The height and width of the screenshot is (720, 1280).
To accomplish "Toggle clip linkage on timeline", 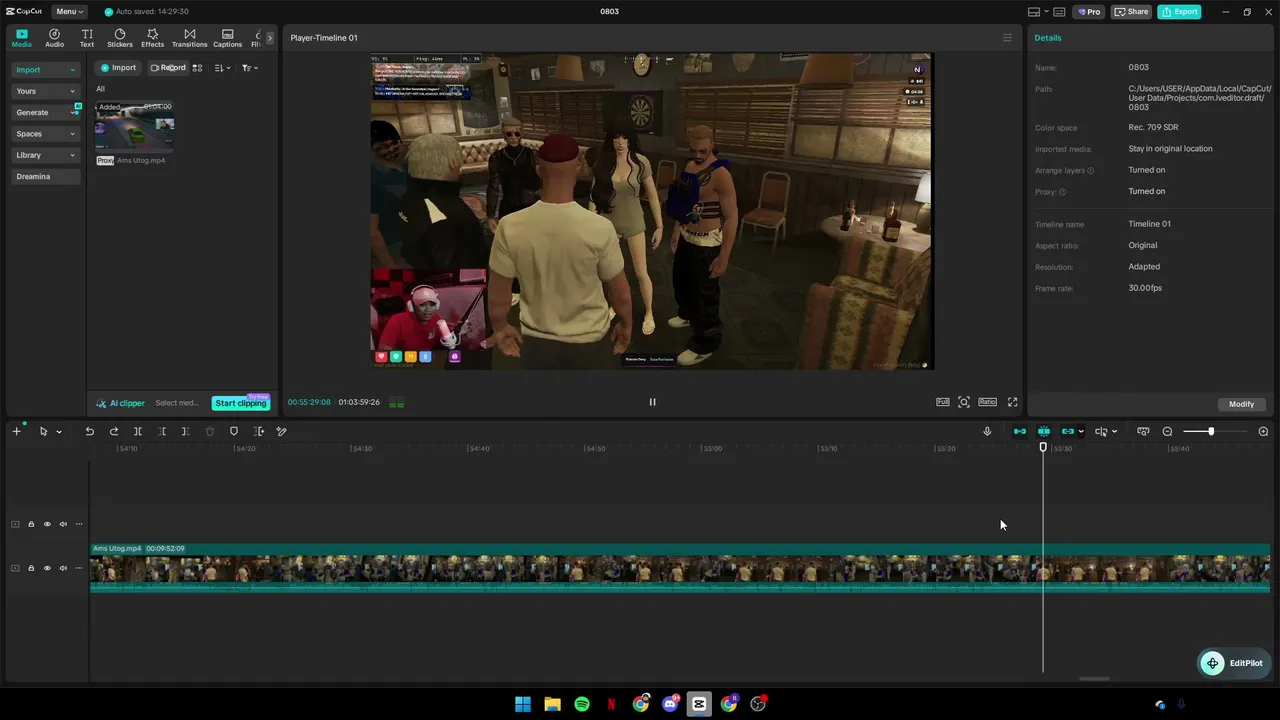I will (1068, 431).
